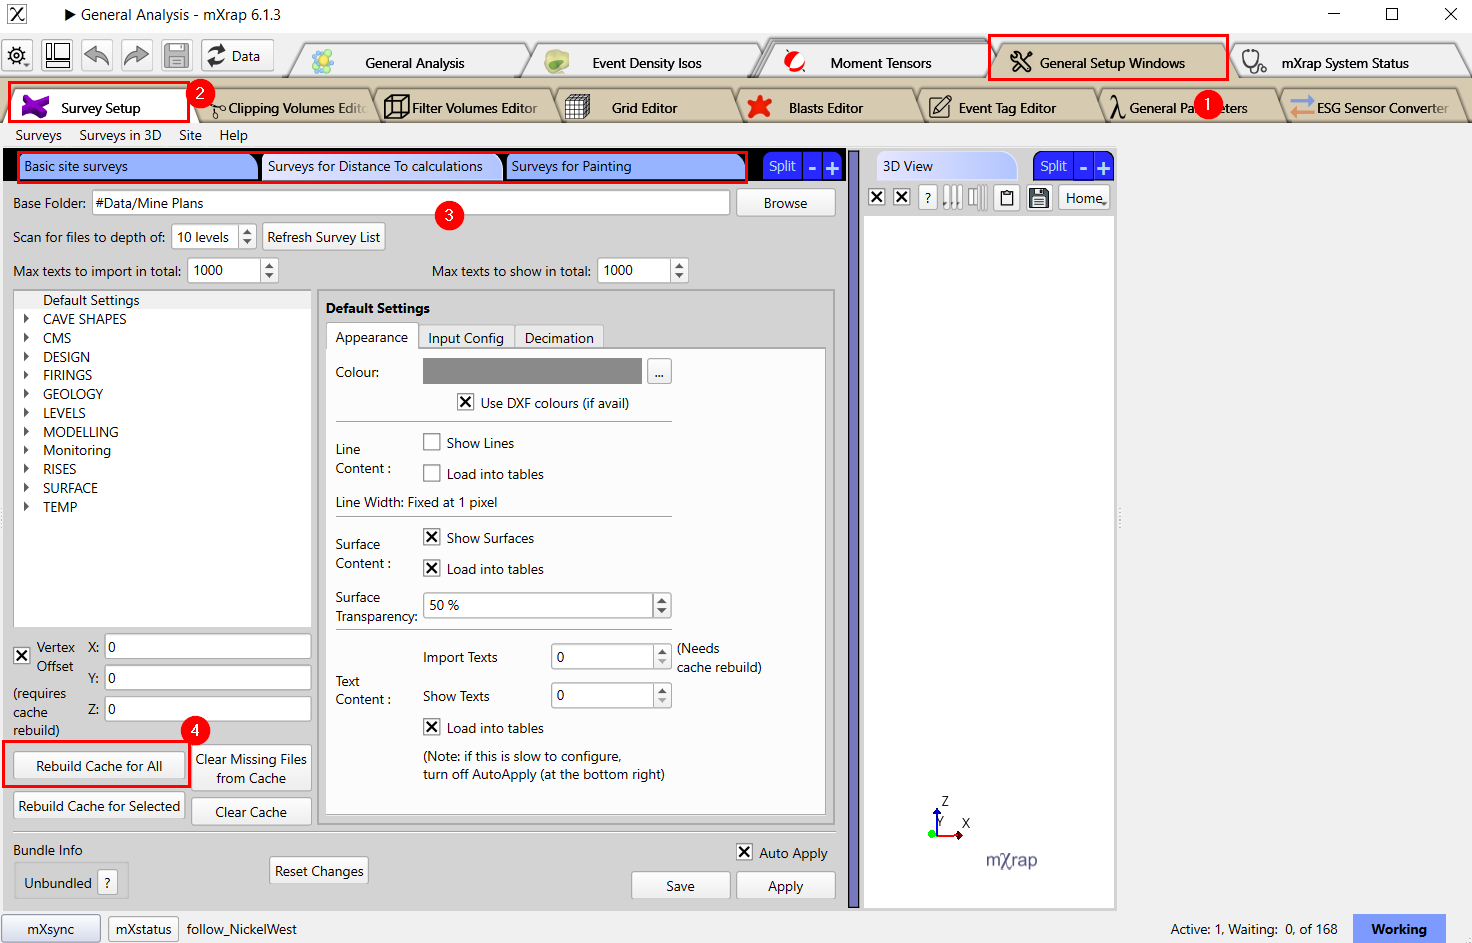Click the window layout icon
Image resolution: width=1472 pixels, height=943 pixels.
tap(58, 56)
